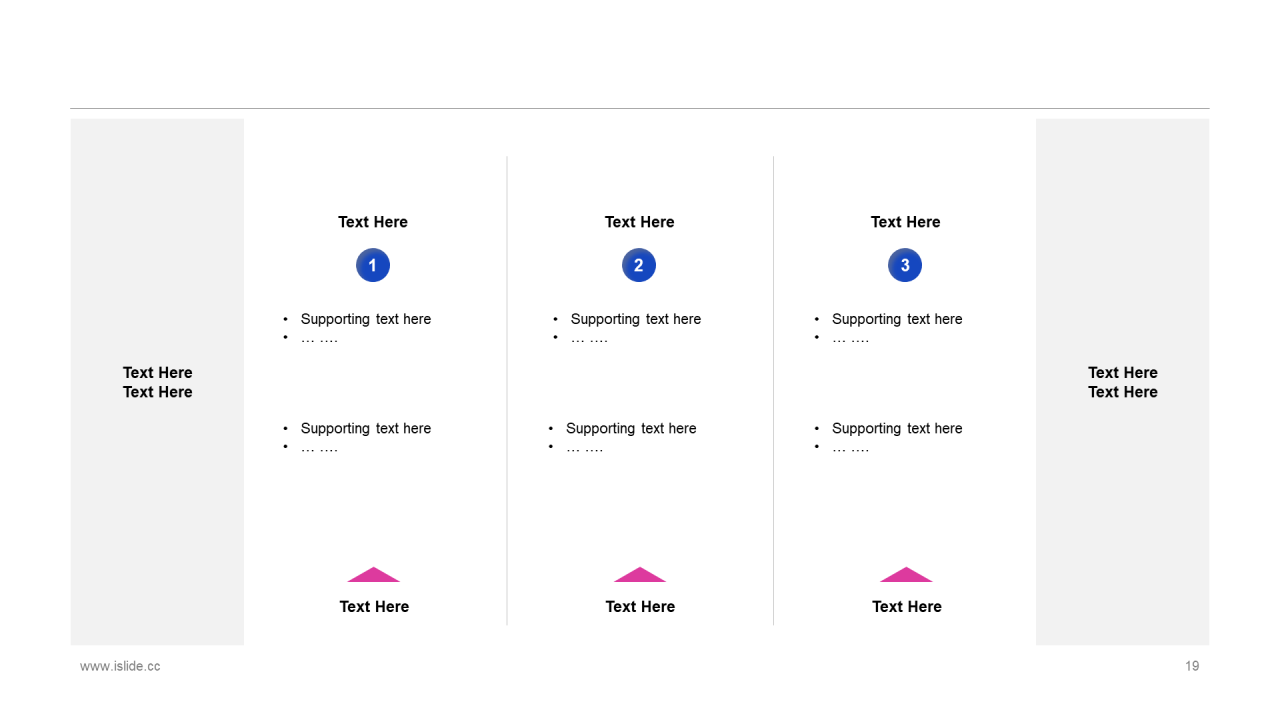Click the "Text Here" label below the middle pink triangle
Screen dimensions: 1280x720
tap(640, 607)
